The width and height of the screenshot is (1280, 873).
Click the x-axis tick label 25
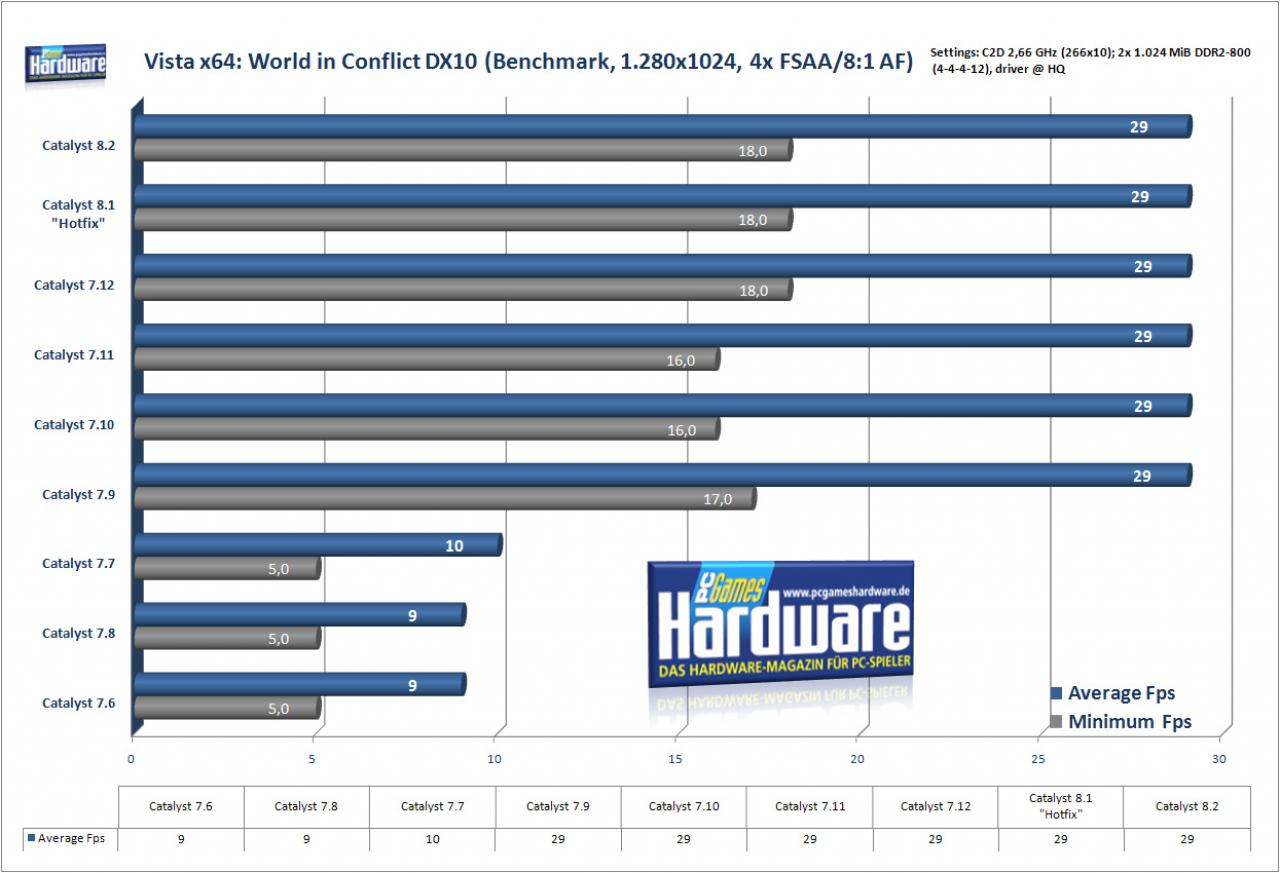coord(1039,759)
